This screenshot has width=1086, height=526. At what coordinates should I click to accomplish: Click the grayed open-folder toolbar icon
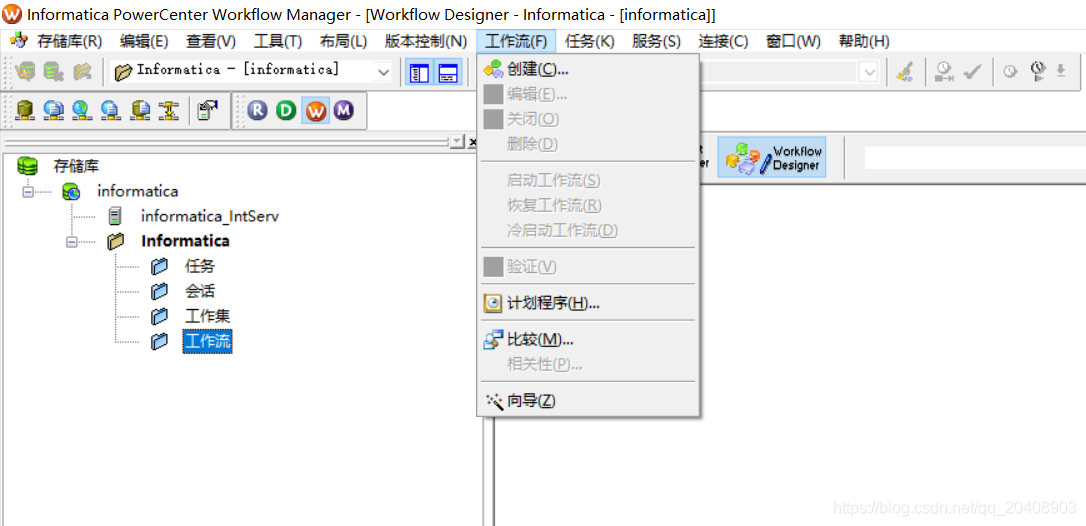coord(82,71)
